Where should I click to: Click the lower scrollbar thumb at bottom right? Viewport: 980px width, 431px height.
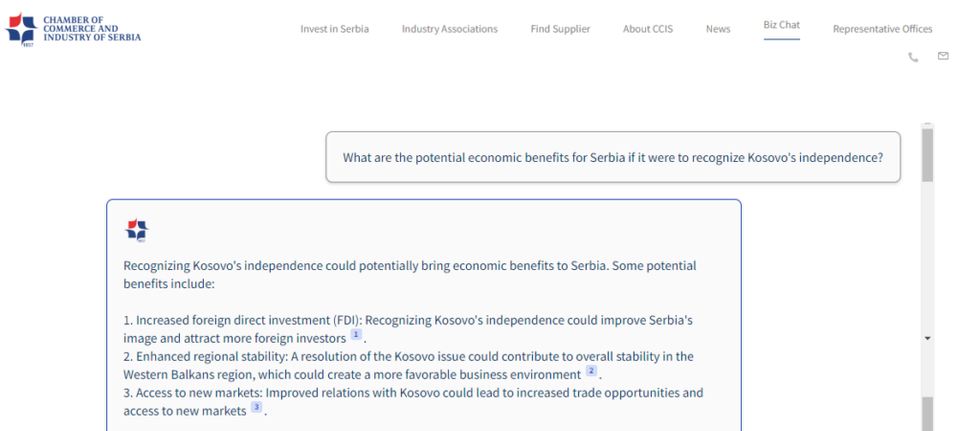[927, 412]
